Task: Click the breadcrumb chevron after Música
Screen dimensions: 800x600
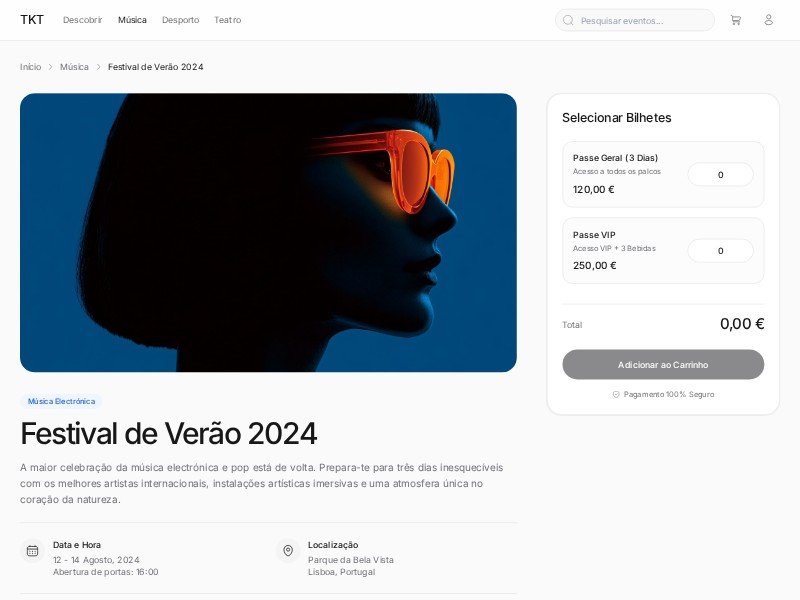Action: (x=98, y=67)
